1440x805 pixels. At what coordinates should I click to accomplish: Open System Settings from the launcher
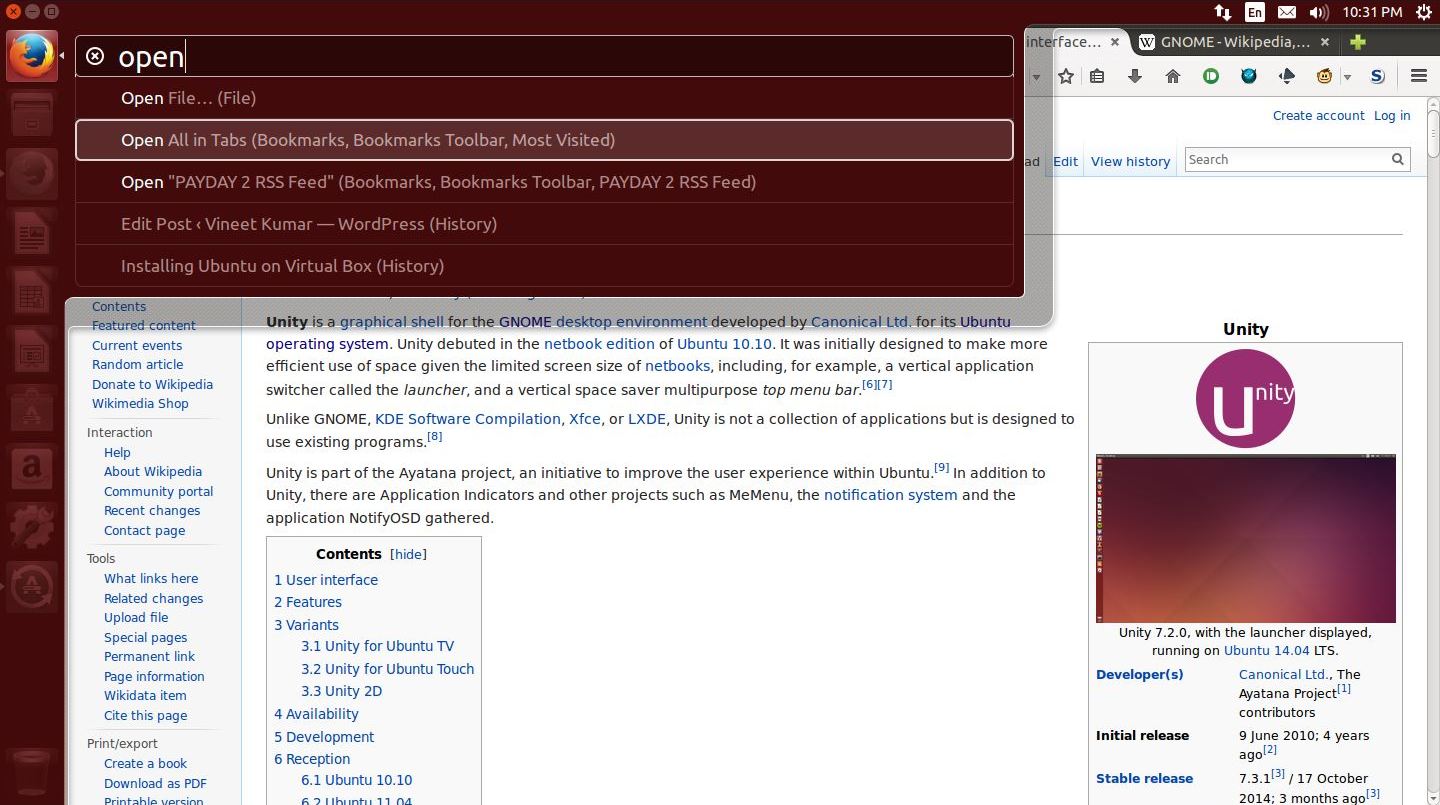[x=32, y=526]
